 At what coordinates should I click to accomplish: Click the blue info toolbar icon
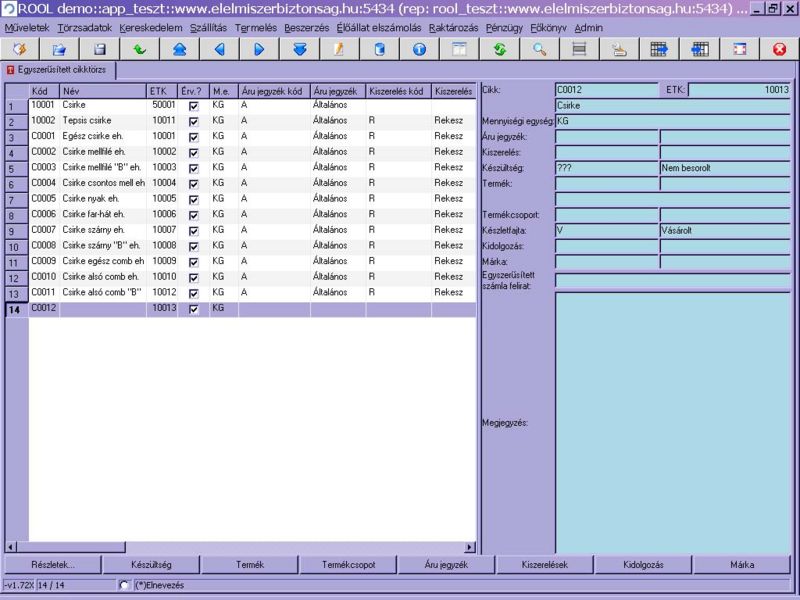tap(419, 48)
